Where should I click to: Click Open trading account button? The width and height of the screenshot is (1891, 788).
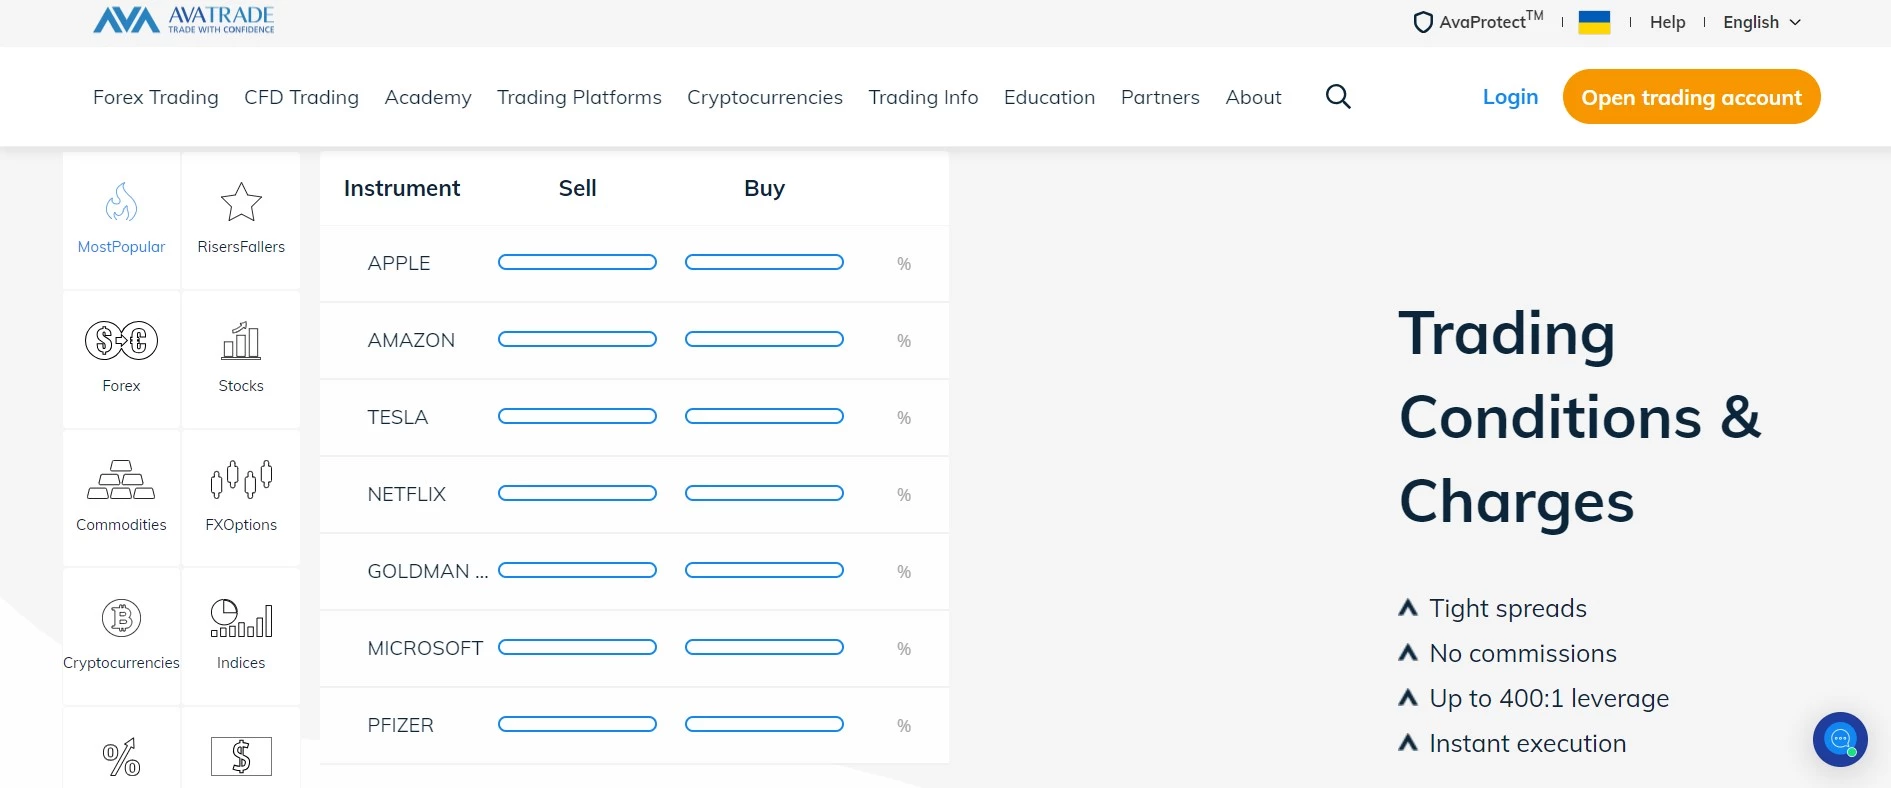tap(1691, 97)
